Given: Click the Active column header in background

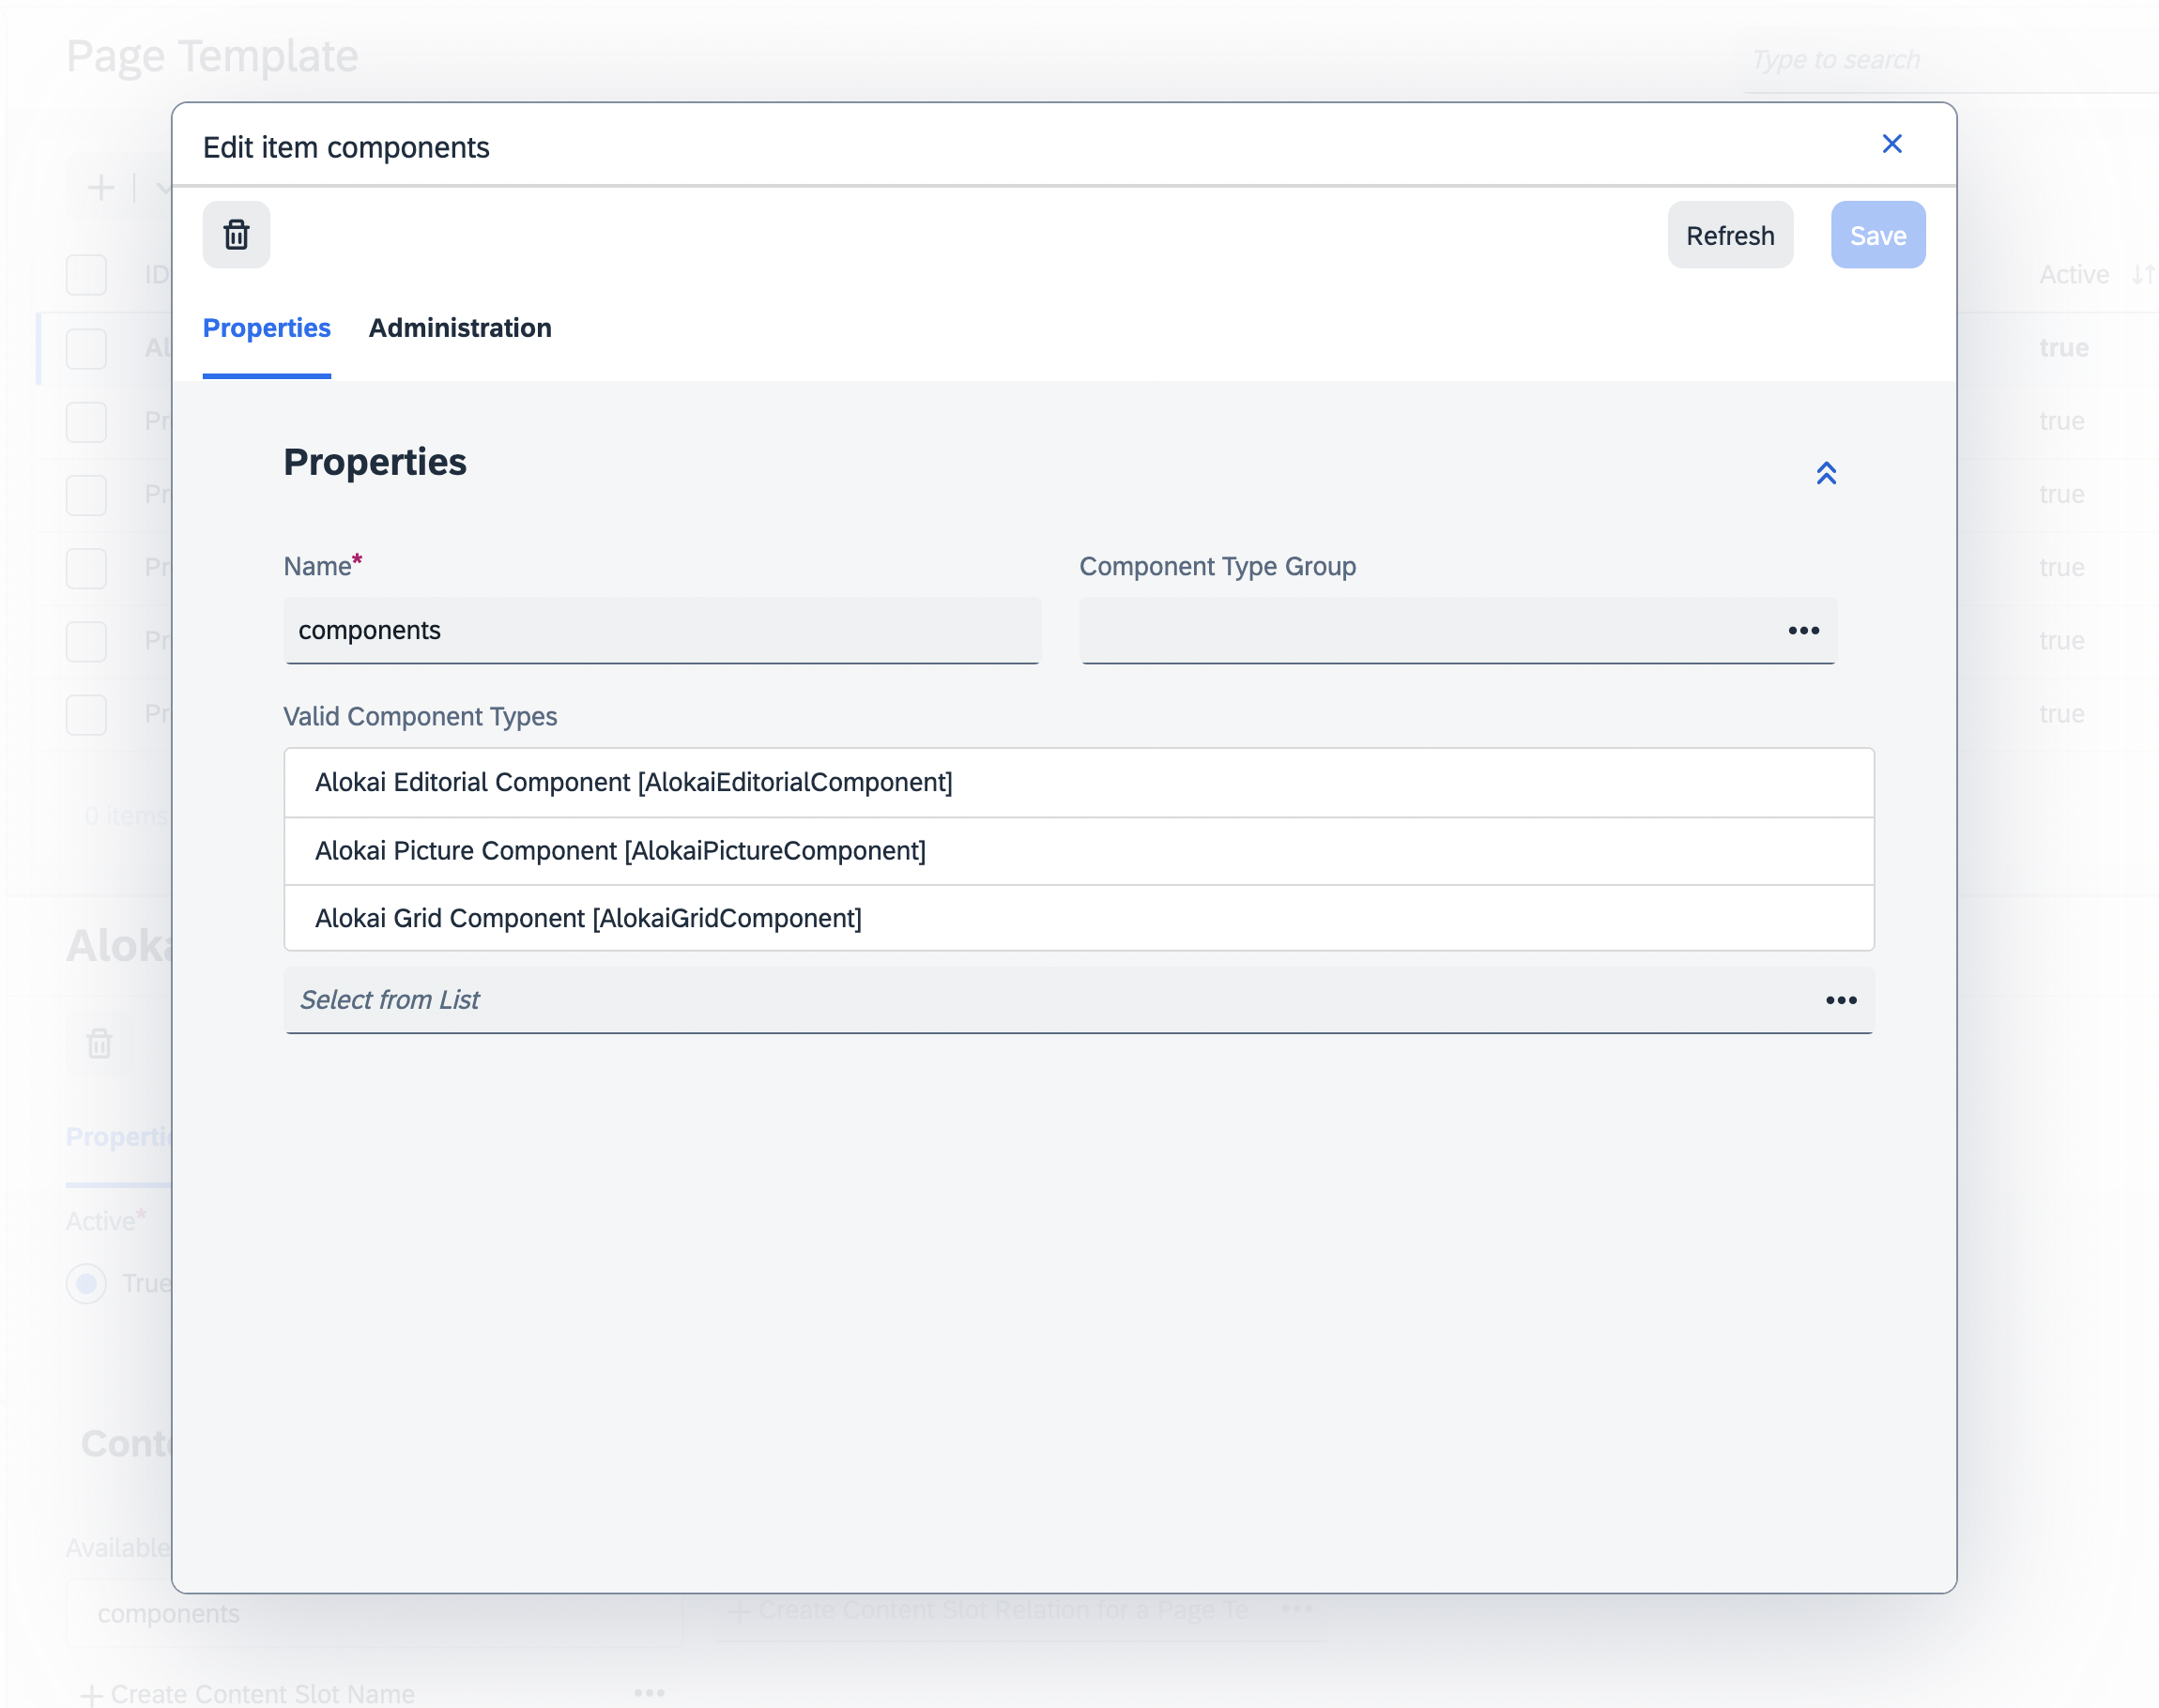Looking at the screenshot, I should pos(2073,275).
